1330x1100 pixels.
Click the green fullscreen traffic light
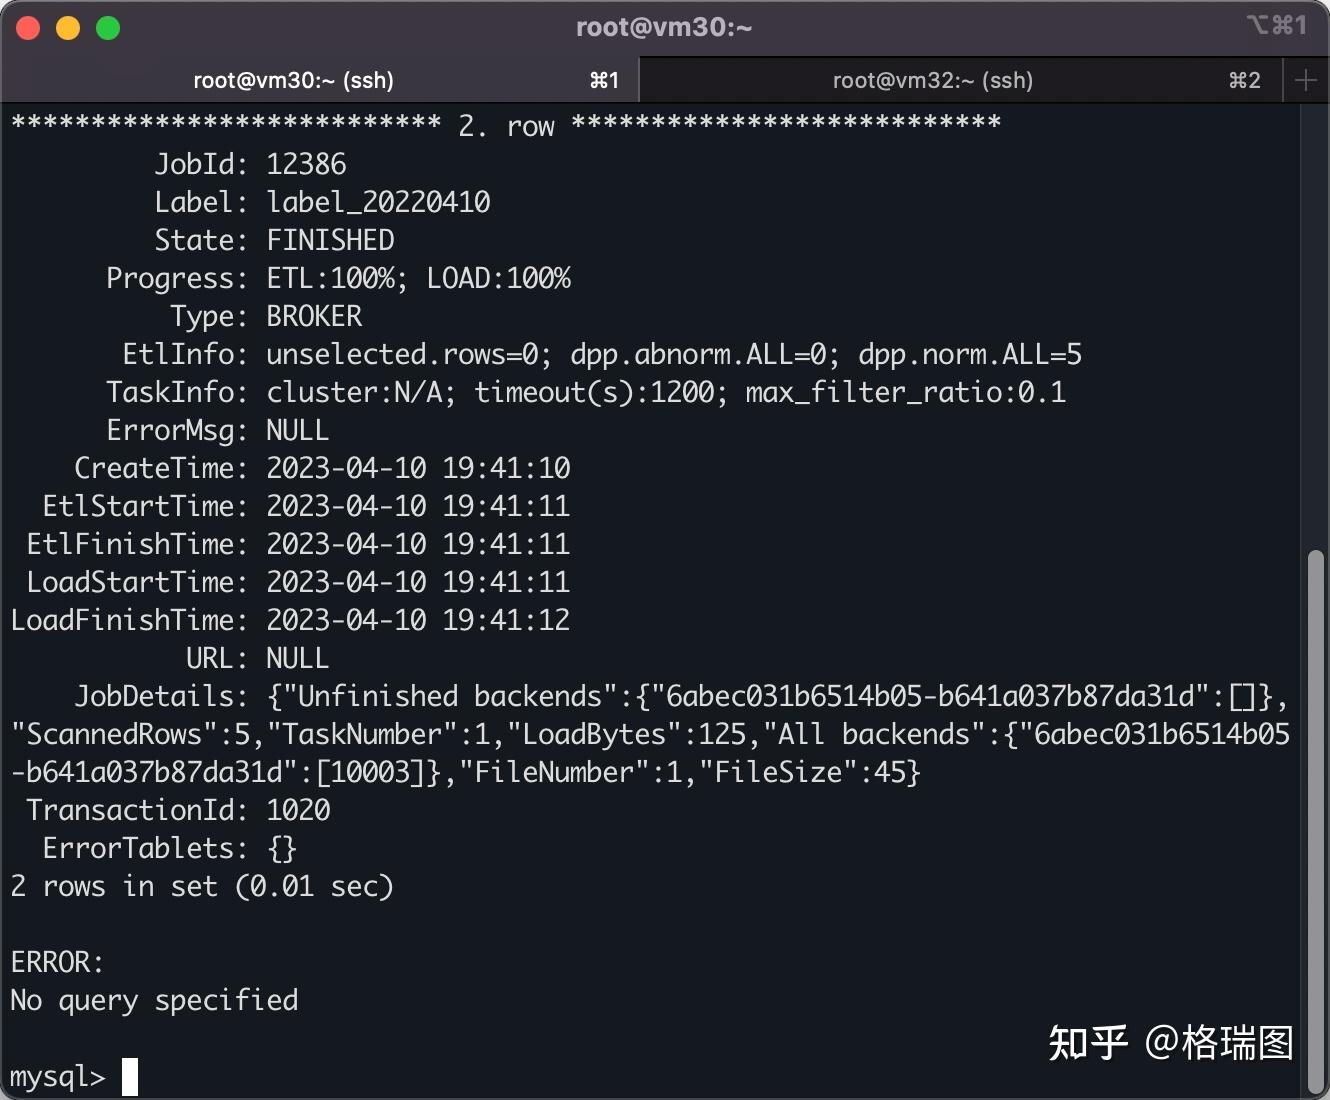point(107,27)
